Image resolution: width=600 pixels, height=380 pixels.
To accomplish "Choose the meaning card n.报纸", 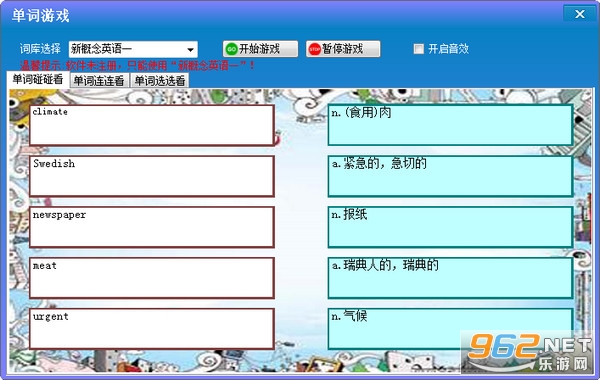I will coord(450,227).
